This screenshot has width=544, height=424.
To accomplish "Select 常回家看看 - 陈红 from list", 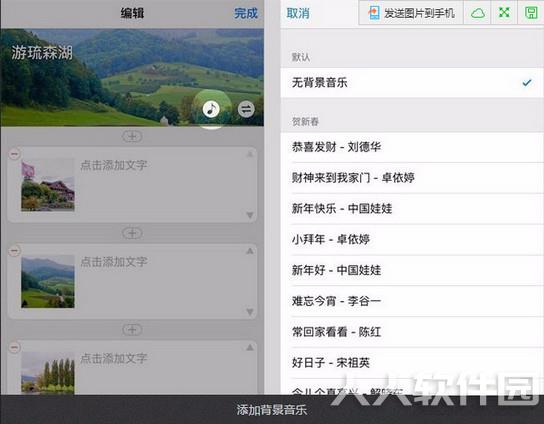I will (412, 332).
